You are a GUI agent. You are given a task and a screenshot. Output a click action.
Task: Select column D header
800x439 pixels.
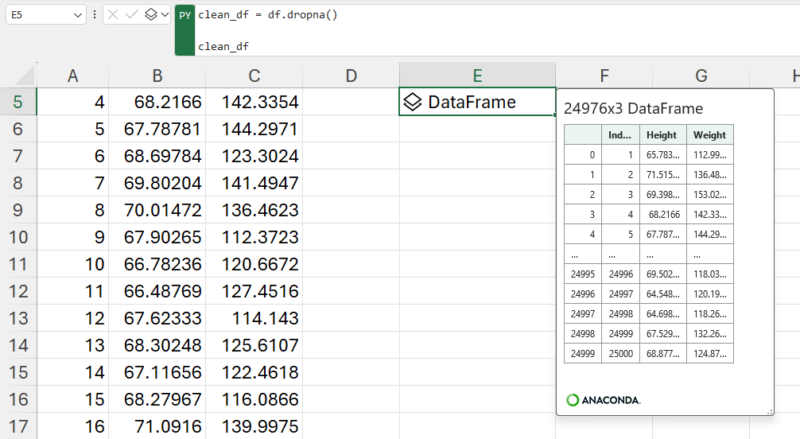pos(351,75)
